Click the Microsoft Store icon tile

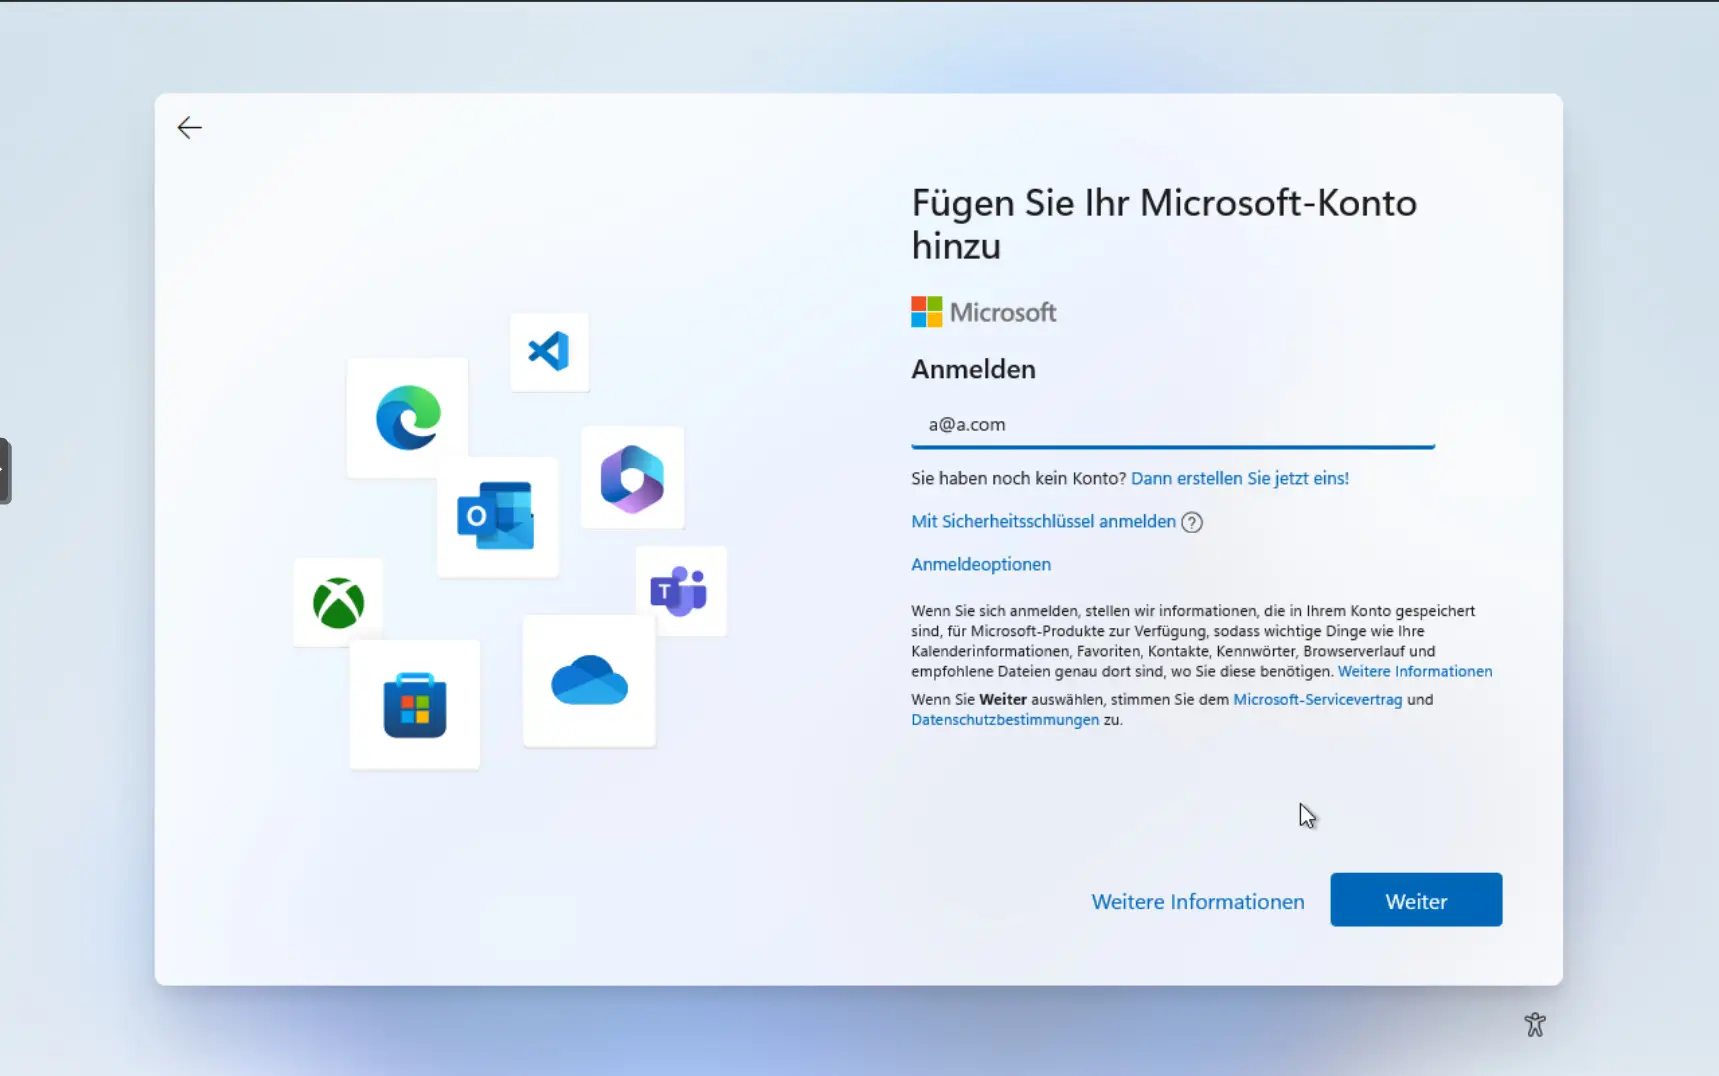[415, 705]
